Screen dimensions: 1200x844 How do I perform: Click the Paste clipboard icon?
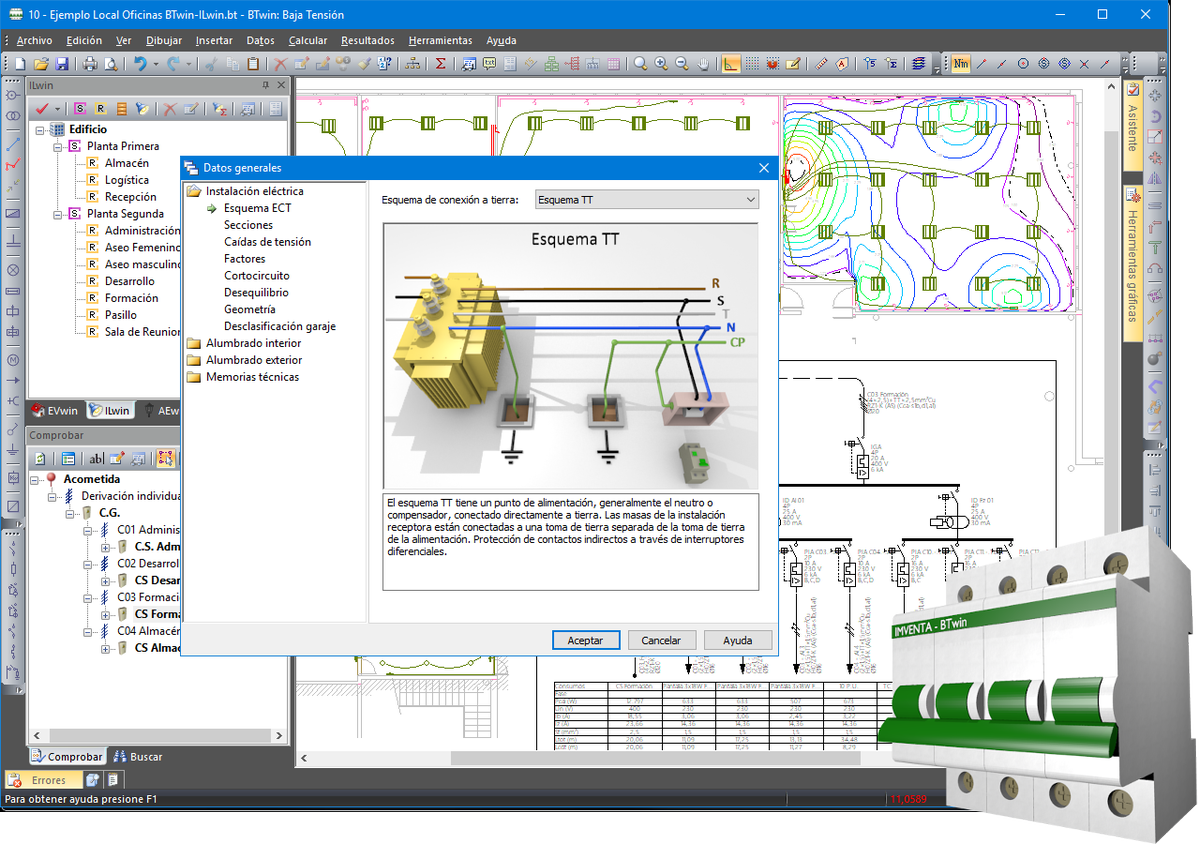point(253,64)
